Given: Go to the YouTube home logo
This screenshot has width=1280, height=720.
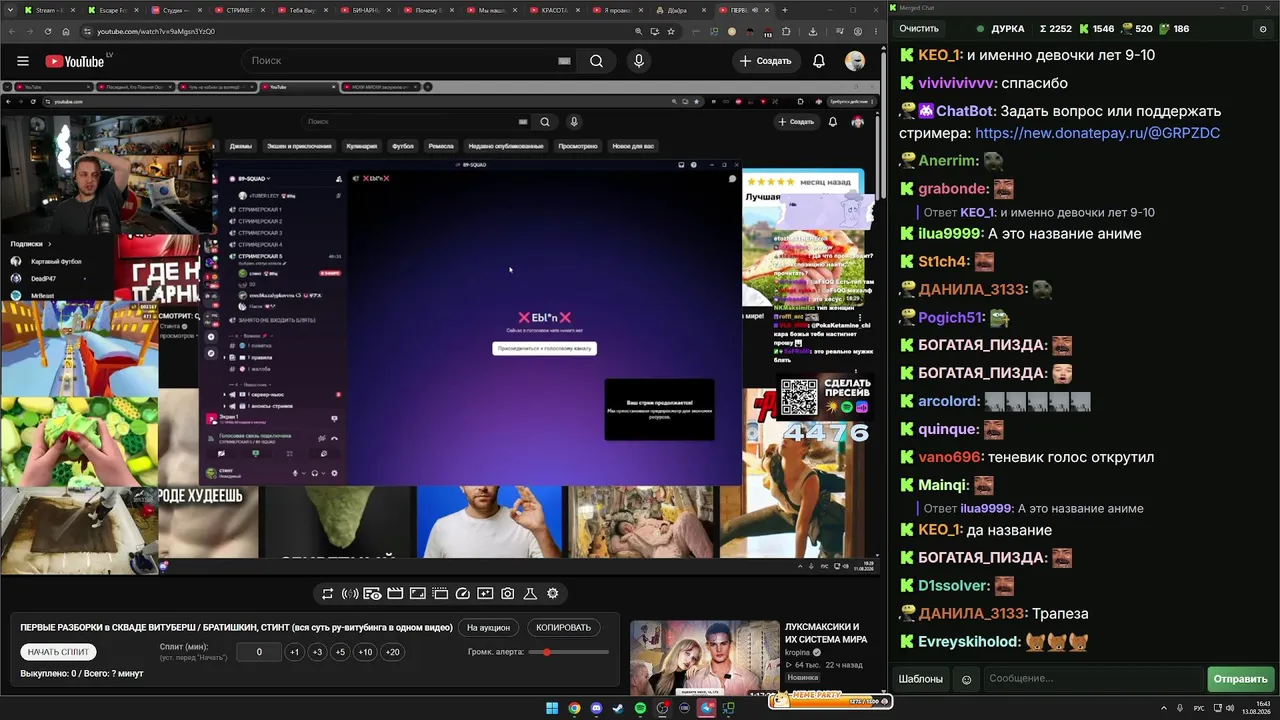Looking at the screenshot, I should tap(74, 61).
